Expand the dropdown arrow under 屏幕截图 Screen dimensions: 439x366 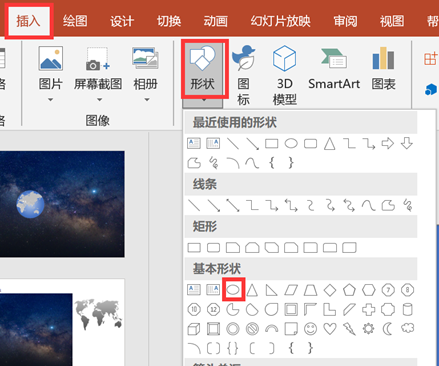[x=99, y=100]
